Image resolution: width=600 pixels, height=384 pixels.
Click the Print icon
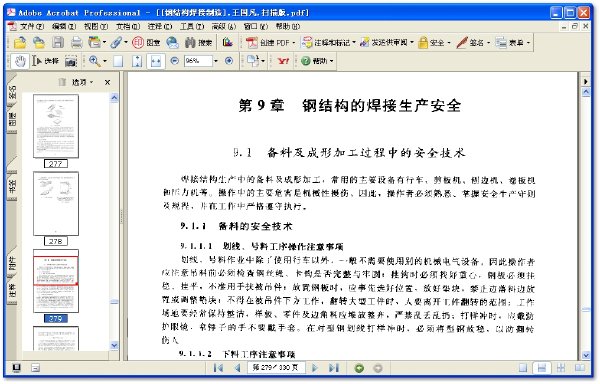point(77,42)
